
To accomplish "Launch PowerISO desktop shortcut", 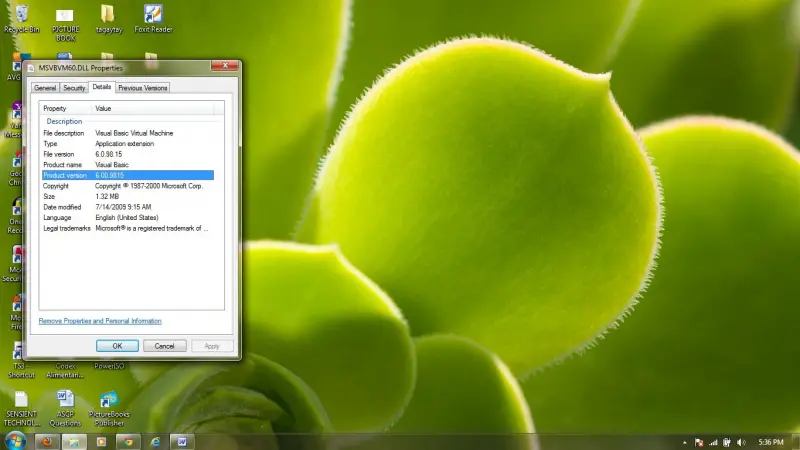I will [x=109, y=366].
